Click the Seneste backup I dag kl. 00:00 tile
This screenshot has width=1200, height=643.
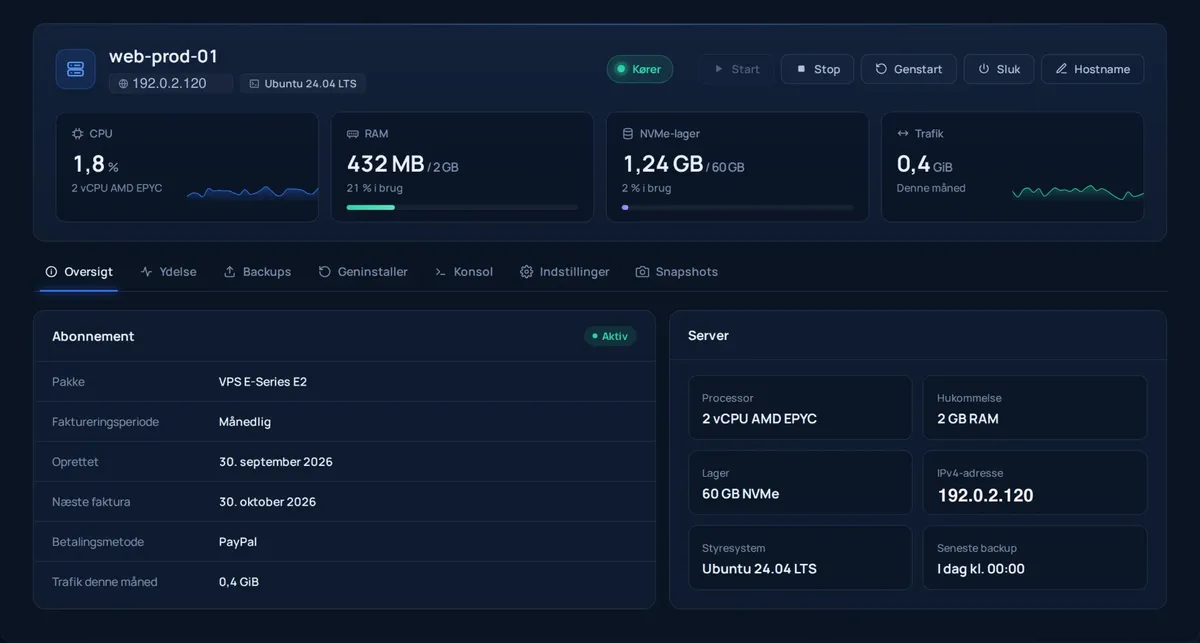(1035, 558)
